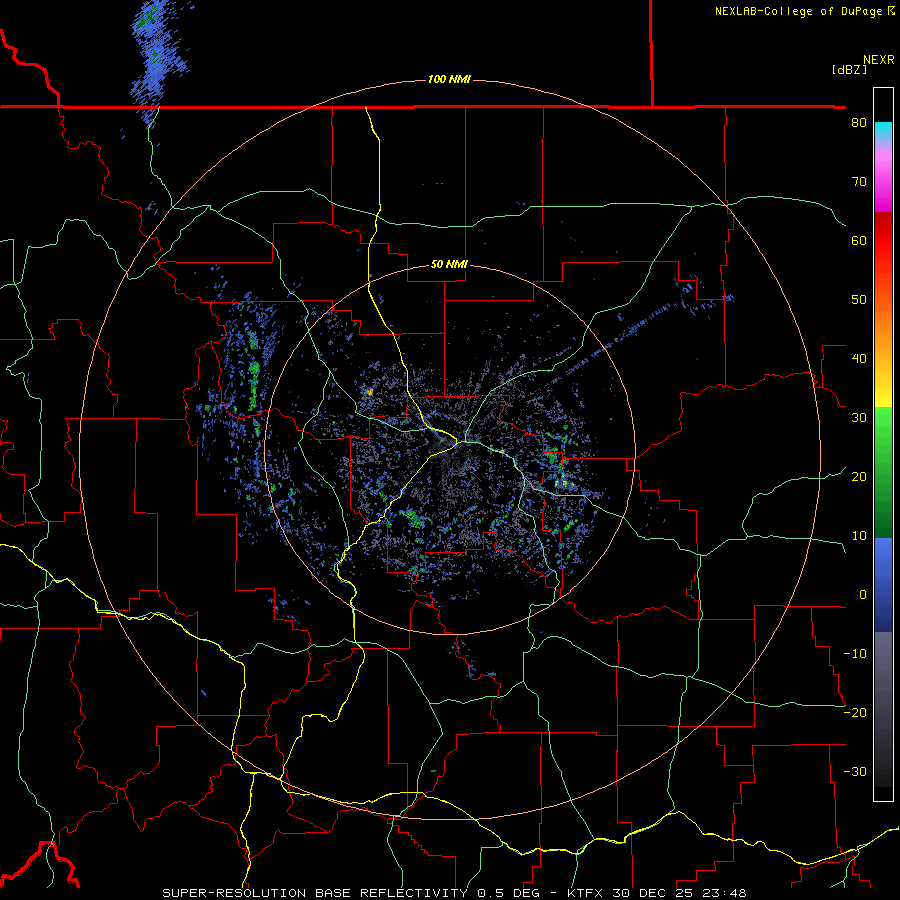The height and width of the screenshot is (900, 900).
Task: Click the NEXR label above color scale
Action: coord(878,59)
